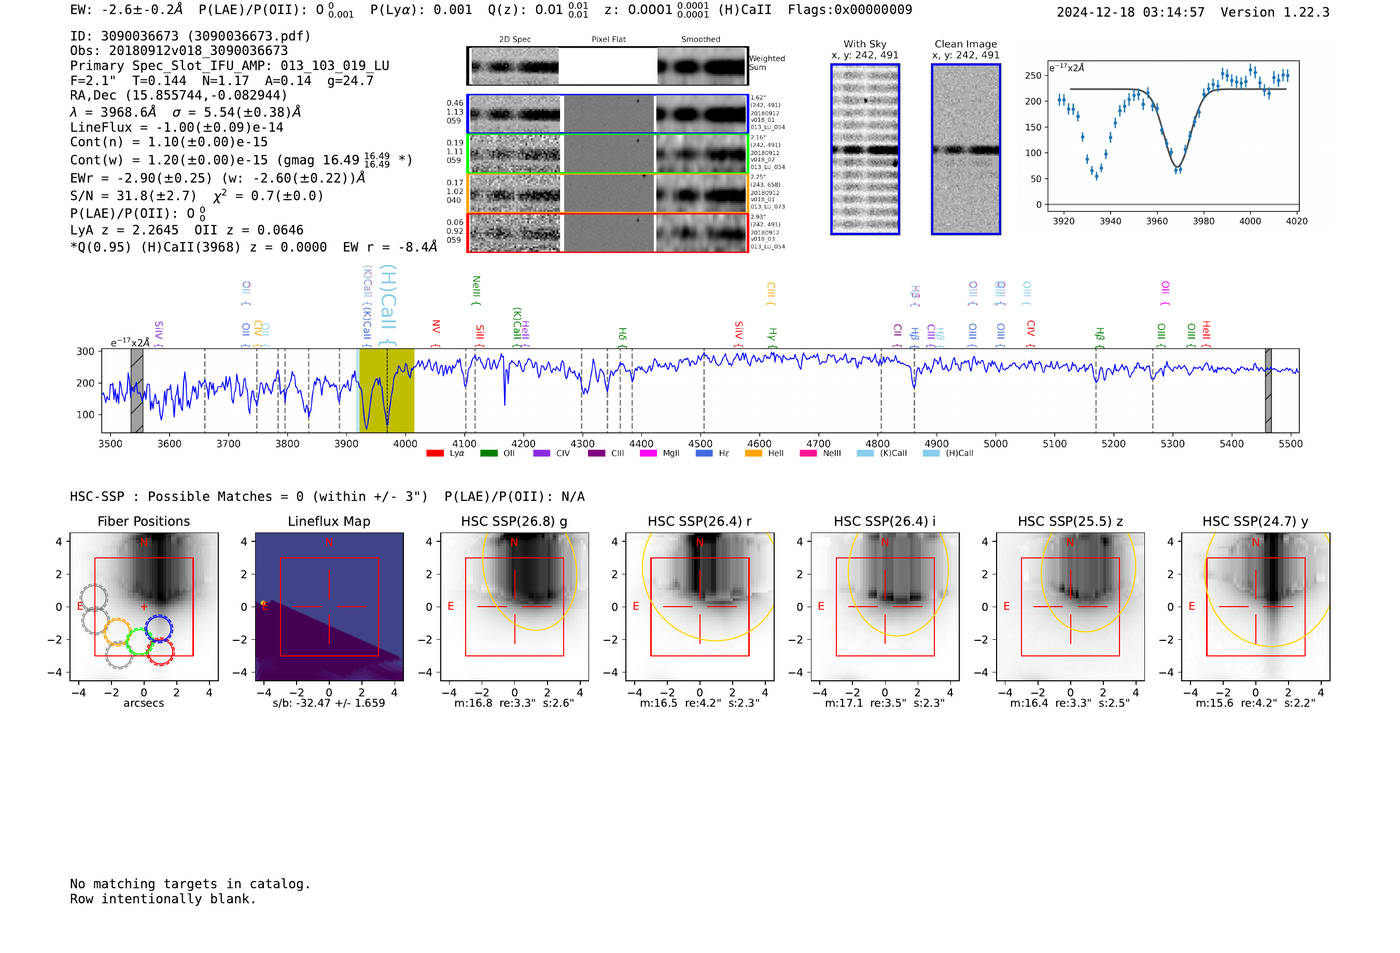Screen dimensions: 1400x953
Task: Click the m:16.8 re:3.3" s:2.6" caption
Action: click(x=514, y=703)
